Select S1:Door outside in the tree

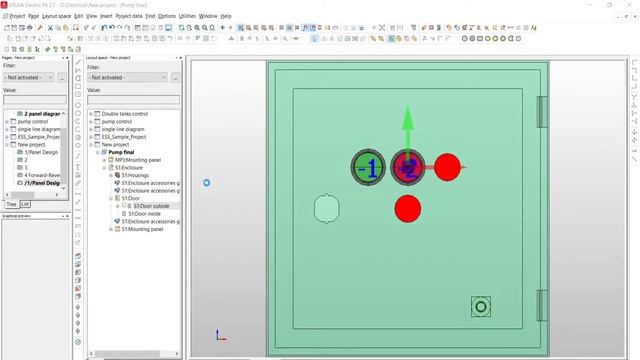tap(151, 206)
